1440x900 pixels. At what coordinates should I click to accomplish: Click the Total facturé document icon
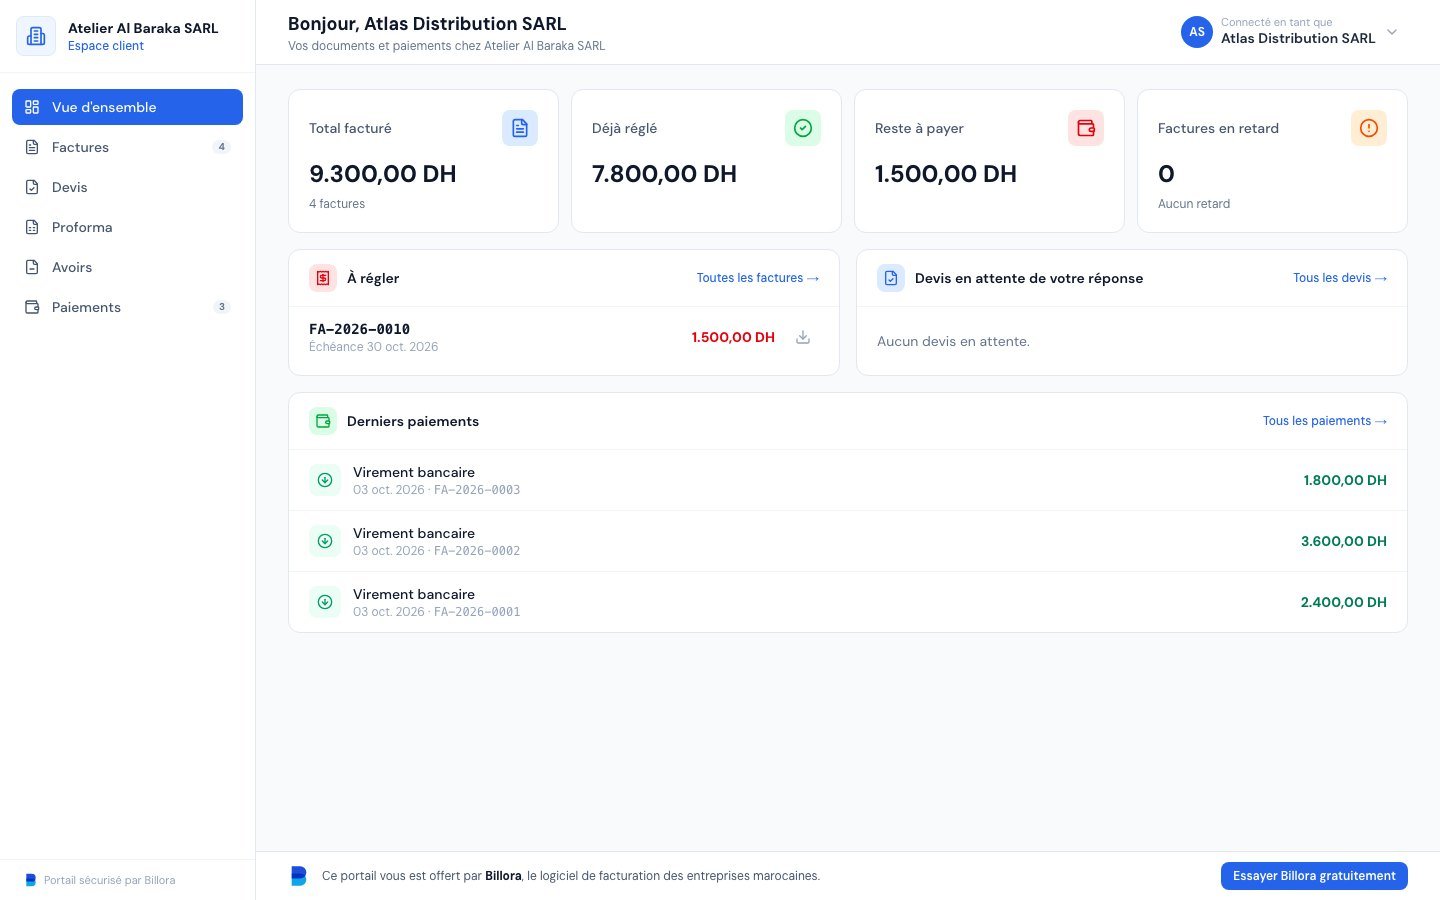pos(520,128)
